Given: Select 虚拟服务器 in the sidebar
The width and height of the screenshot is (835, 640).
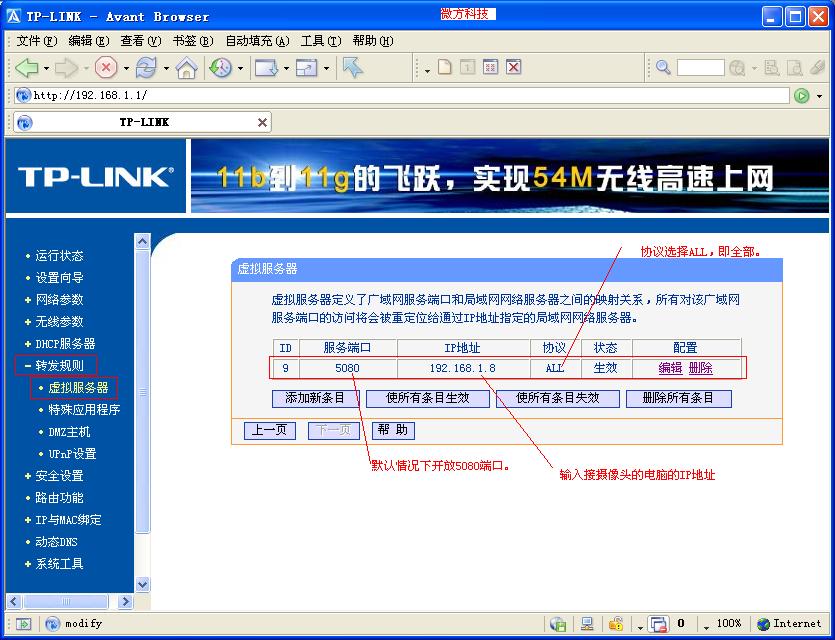Looking at the screenshot, I should click(x=78, y=388).
